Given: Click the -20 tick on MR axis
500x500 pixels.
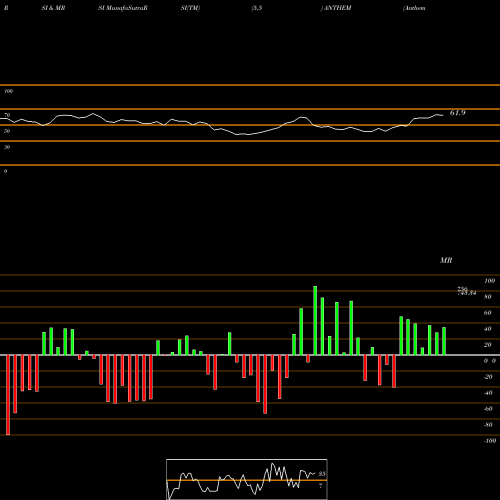Looking at the screenshot, I should coord(488,377).
